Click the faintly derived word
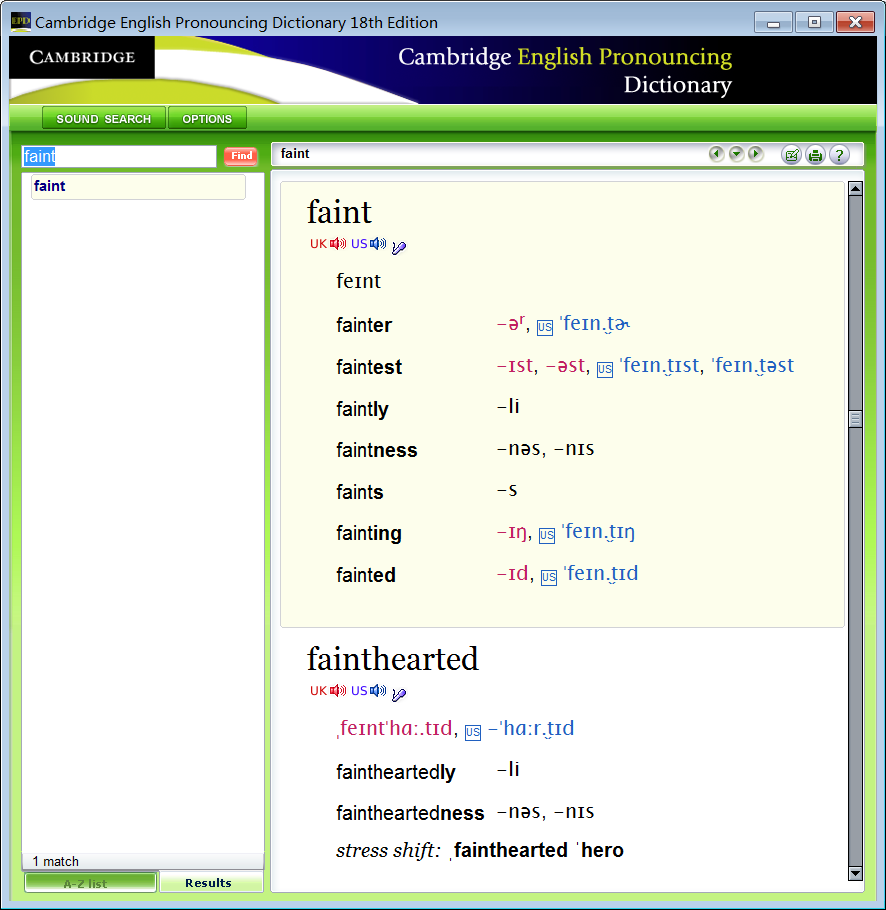This screenshot has height=910, width=886. 363,409
